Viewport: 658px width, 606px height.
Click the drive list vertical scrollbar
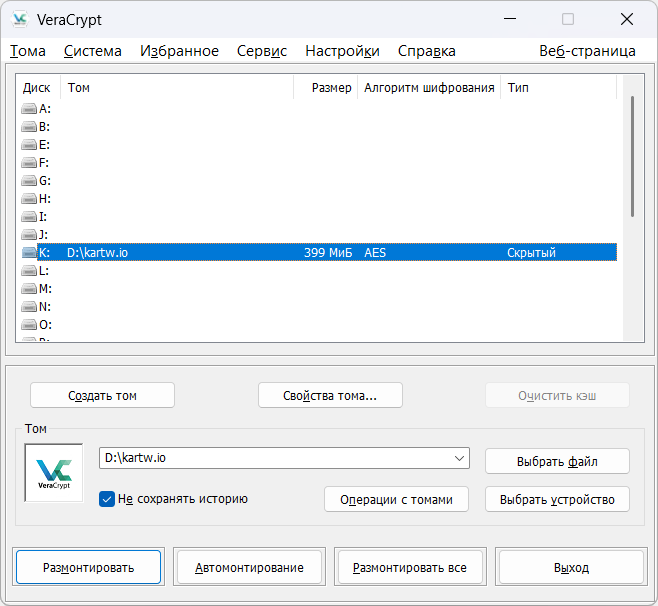(x=632, y=155)
